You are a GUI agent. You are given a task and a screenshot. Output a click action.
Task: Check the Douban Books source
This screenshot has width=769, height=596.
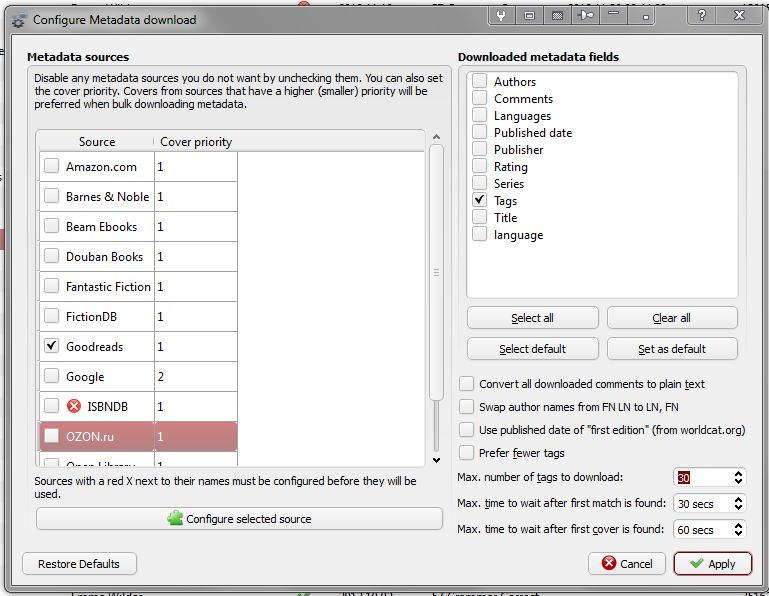51,256
